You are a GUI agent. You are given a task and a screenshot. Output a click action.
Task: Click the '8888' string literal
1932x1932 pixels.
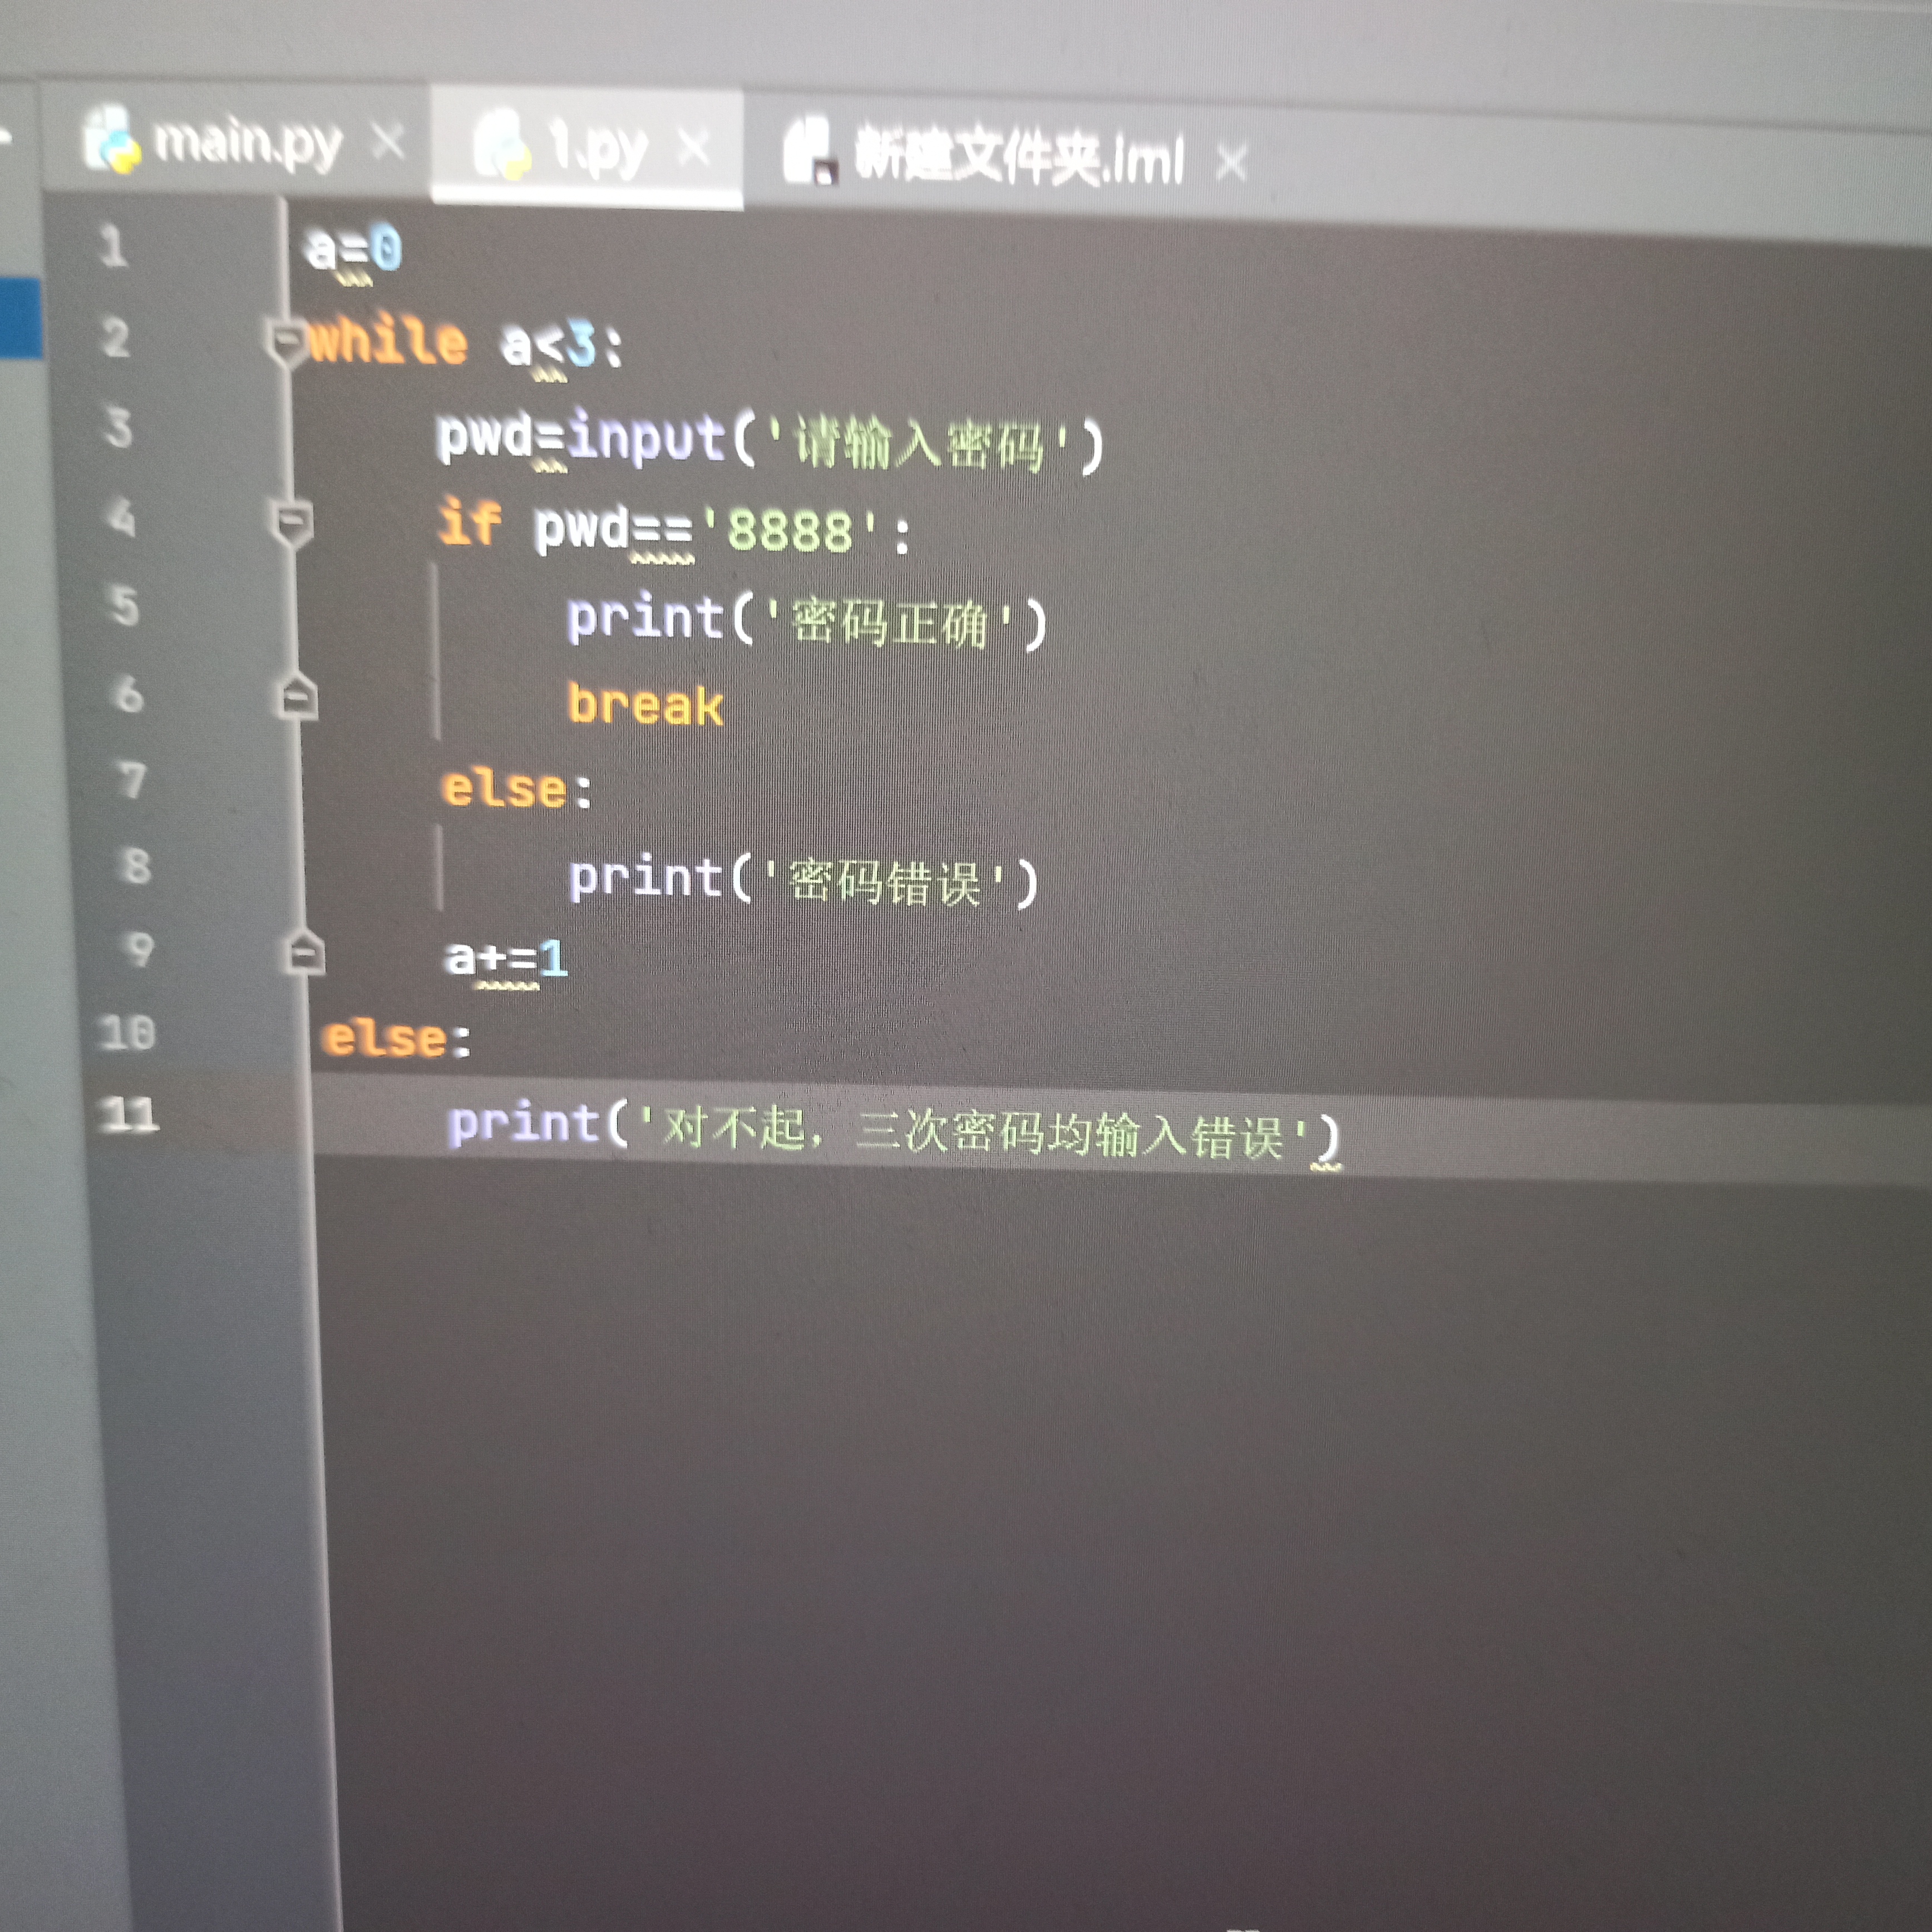(790, 531)
